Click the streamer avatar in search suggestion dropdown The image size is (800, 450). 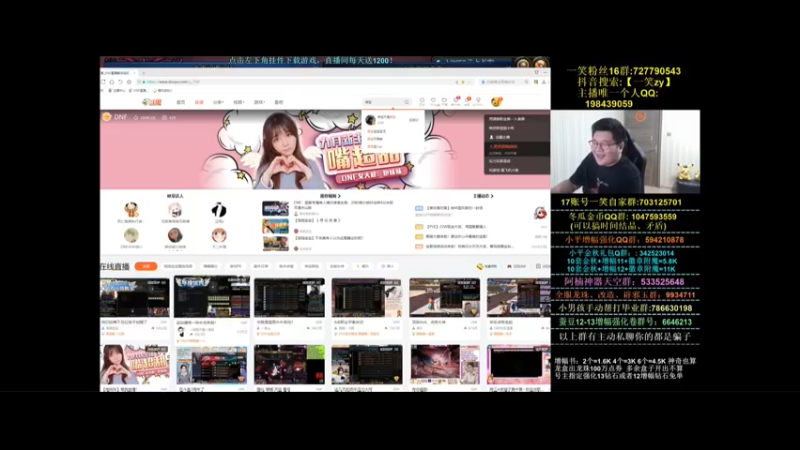click(x=370, y=120)
